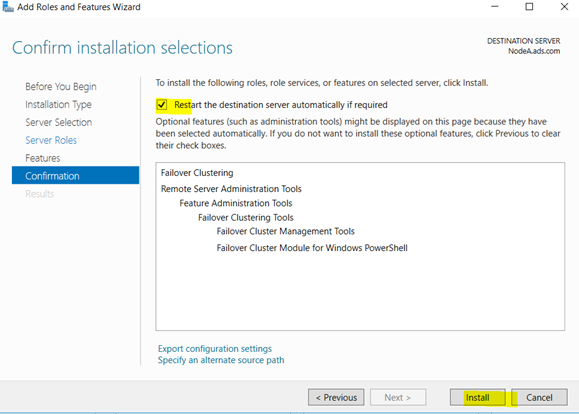Open Specify an alternate source path link
579x414 pixels.
click(x=221, y=360)
